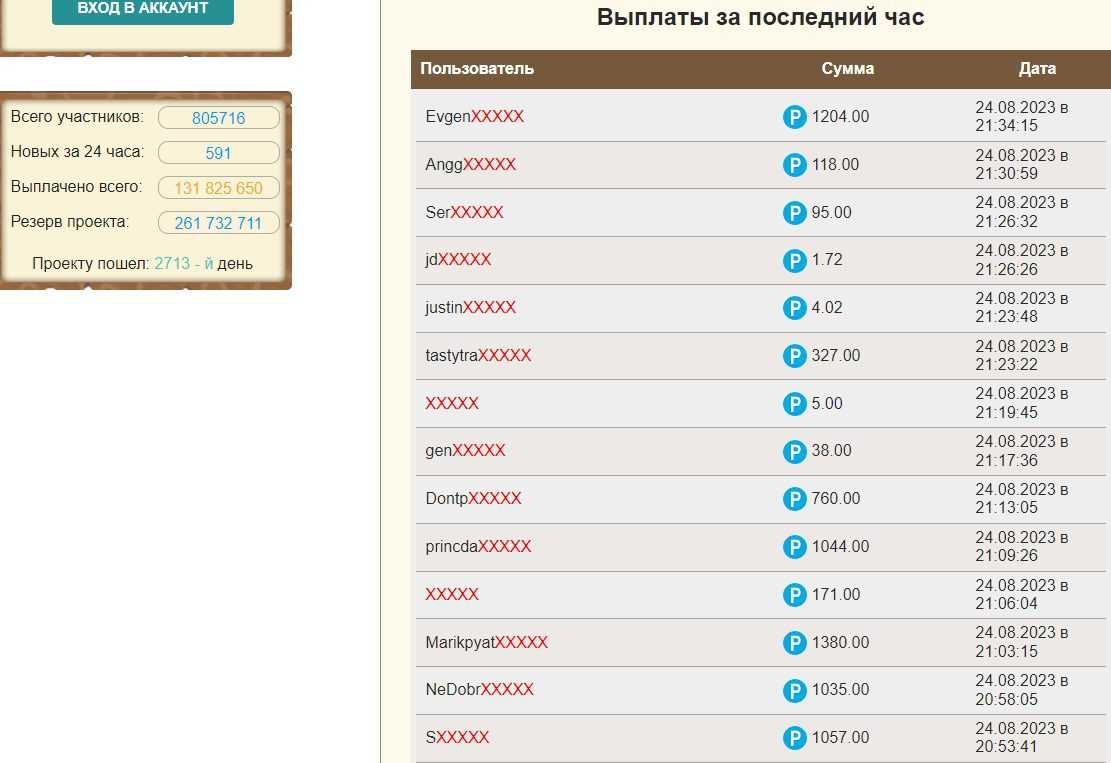Click the ruble icon beside 327.00
The image size is (1111, 763).
794,356
